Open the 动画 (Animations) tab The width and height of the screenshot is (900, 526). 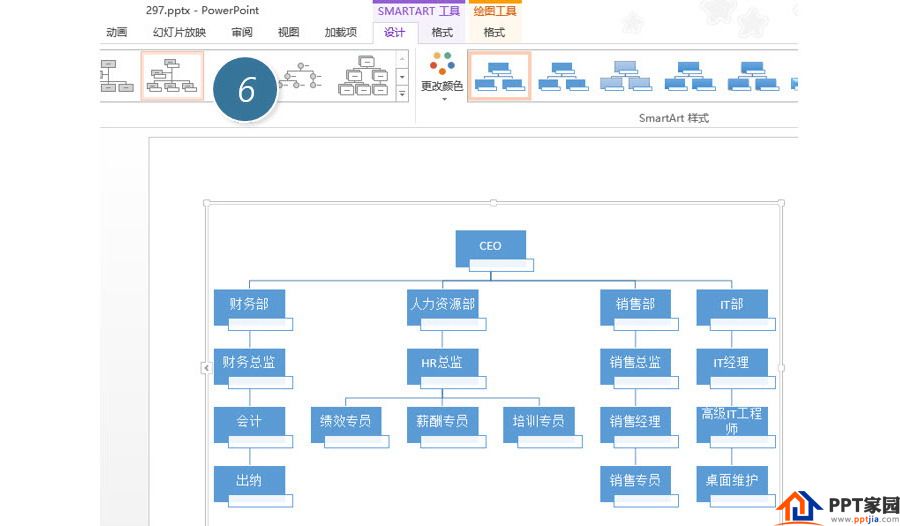click(117, 32)
